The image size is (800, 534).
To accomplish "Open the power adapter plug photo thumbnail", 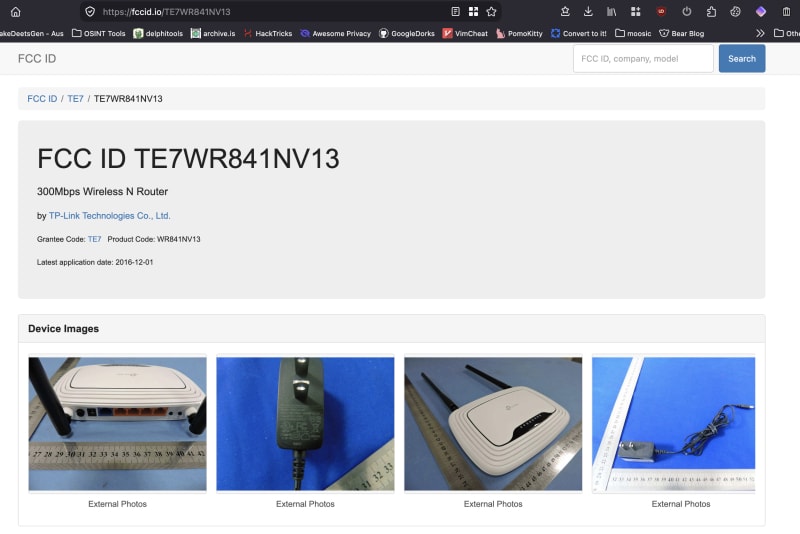I will coord(305,423).
